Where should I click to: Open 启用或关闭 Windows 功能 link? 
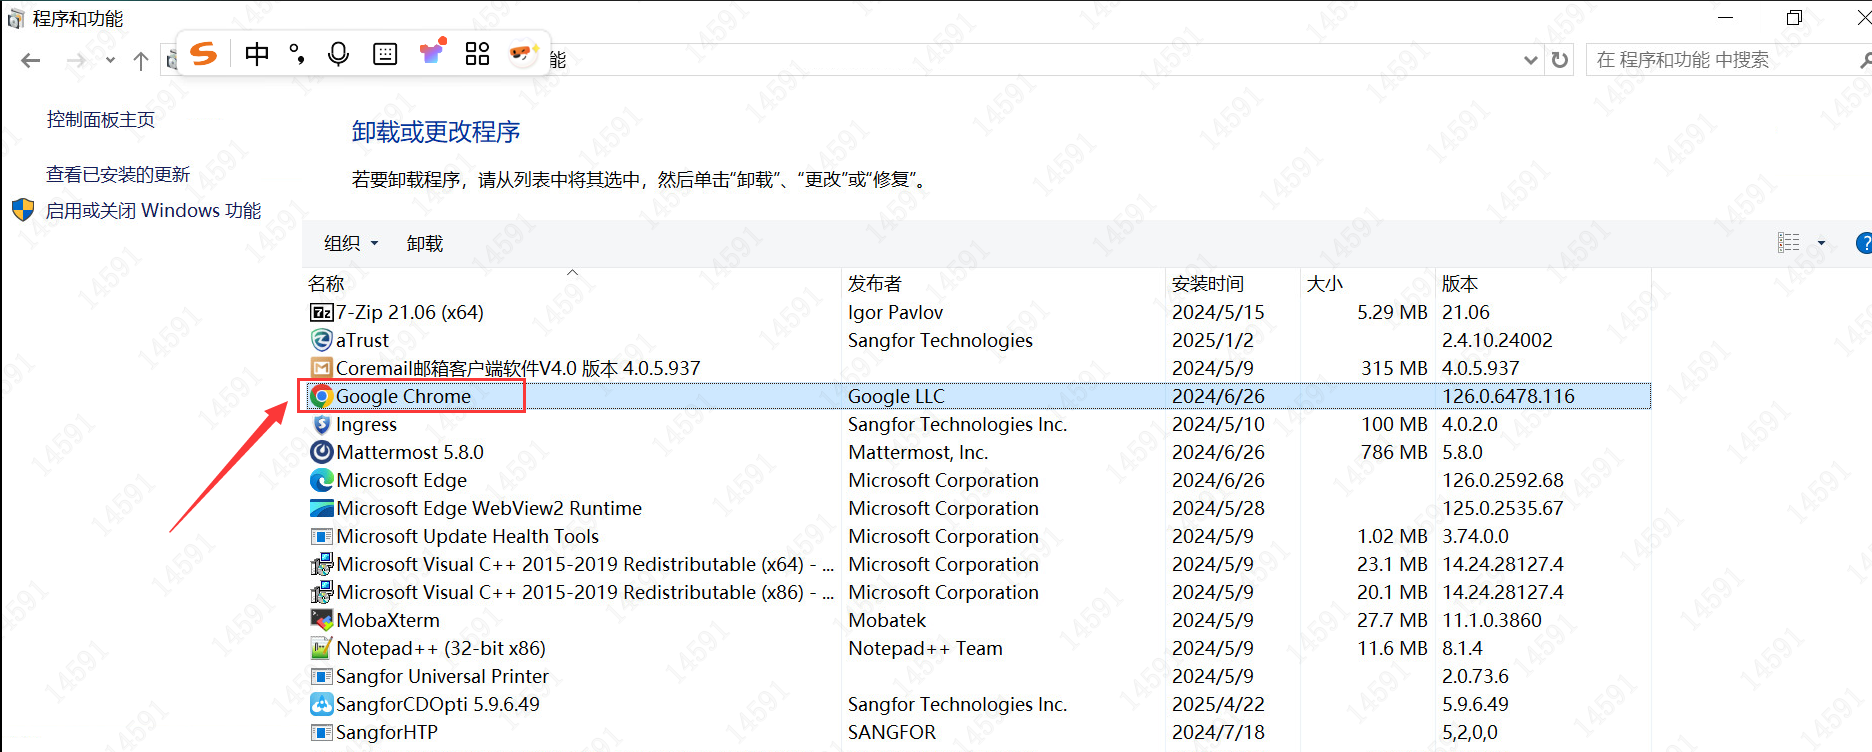pyautogui.click(x=153, y=210)
